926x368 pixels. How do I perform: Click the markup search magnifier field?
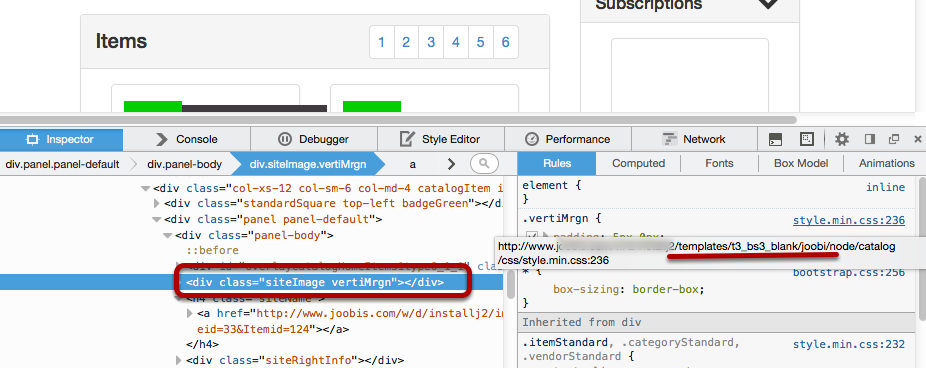(484, 164)
